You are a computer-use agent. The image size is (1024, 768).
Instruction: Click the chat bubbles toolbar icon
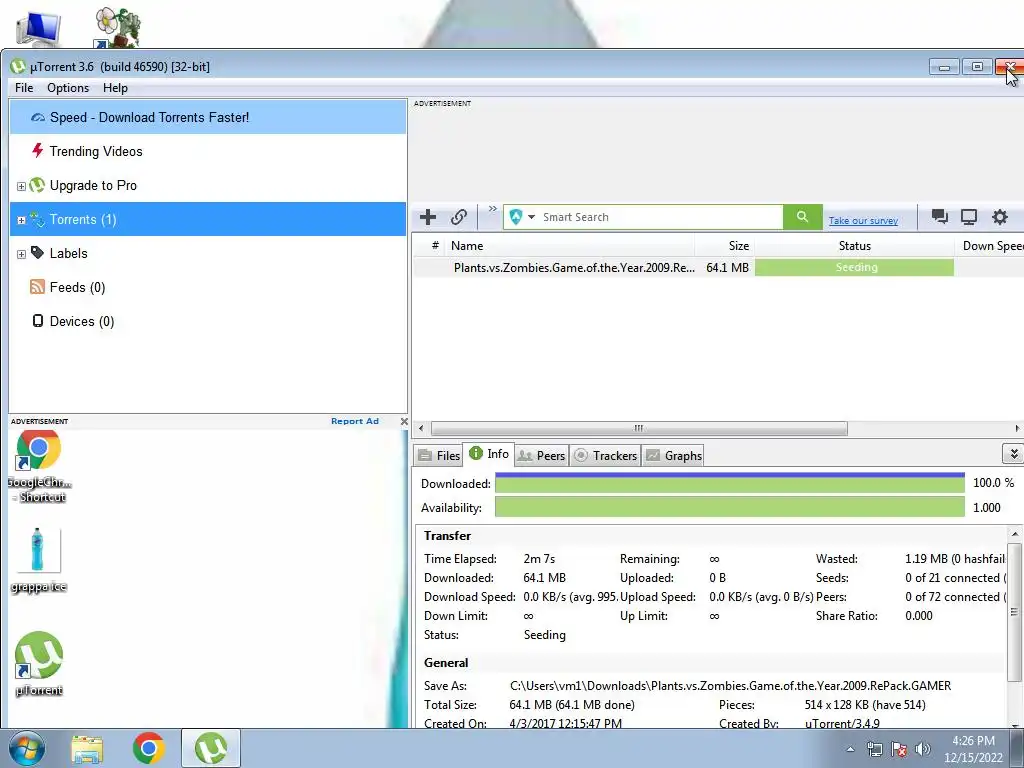point(940,217)
